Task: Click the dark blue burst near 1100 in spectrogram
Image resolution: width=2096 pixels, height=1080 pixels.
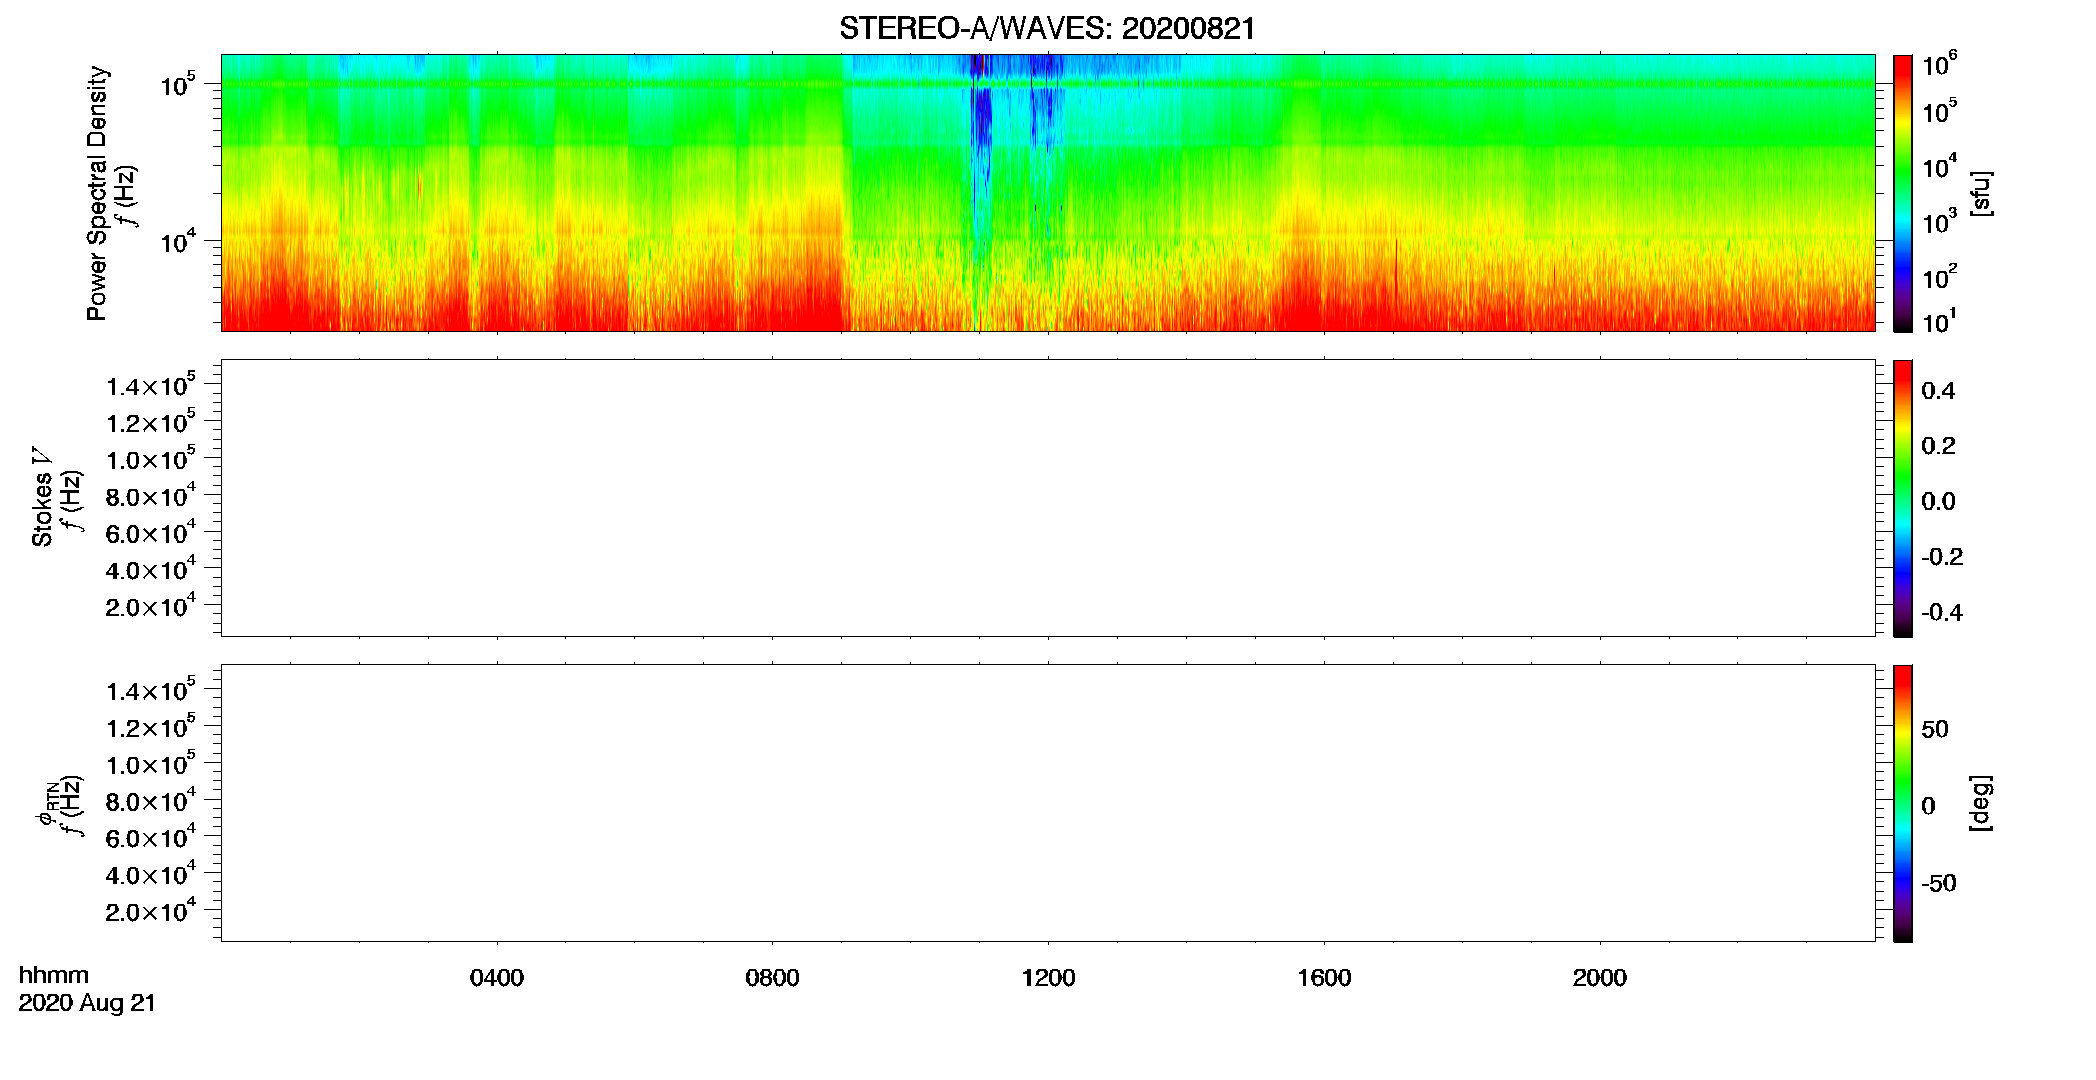Action: tap(982, 120)
